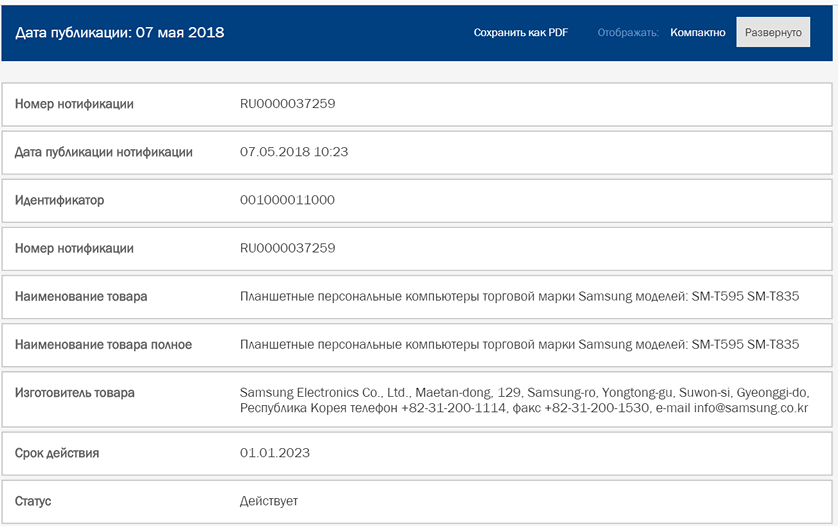The width and height of the screenshot is (838, 526).
Task: Select the 'Развернуто' display button
Action: [773, 32]
